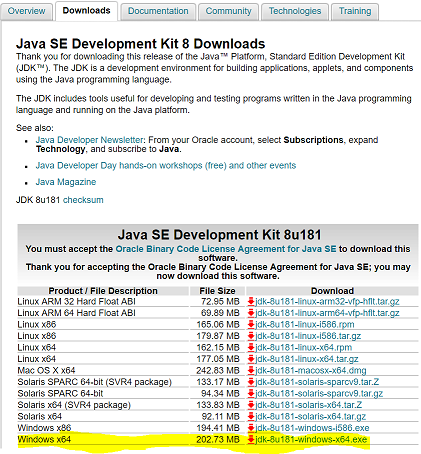Open the Documentation tab

(x=158, y=11)
